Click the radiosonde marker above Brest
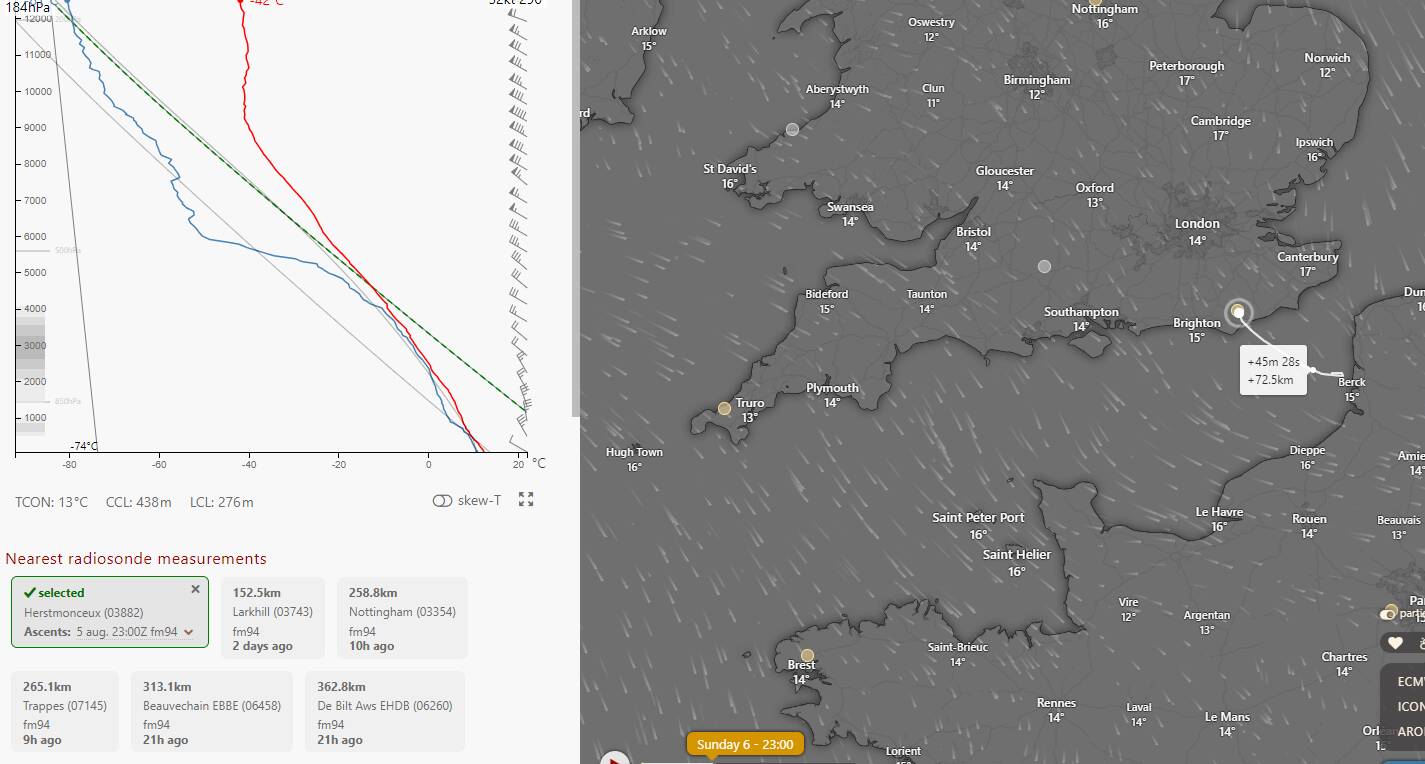 (x=807, y=655)
